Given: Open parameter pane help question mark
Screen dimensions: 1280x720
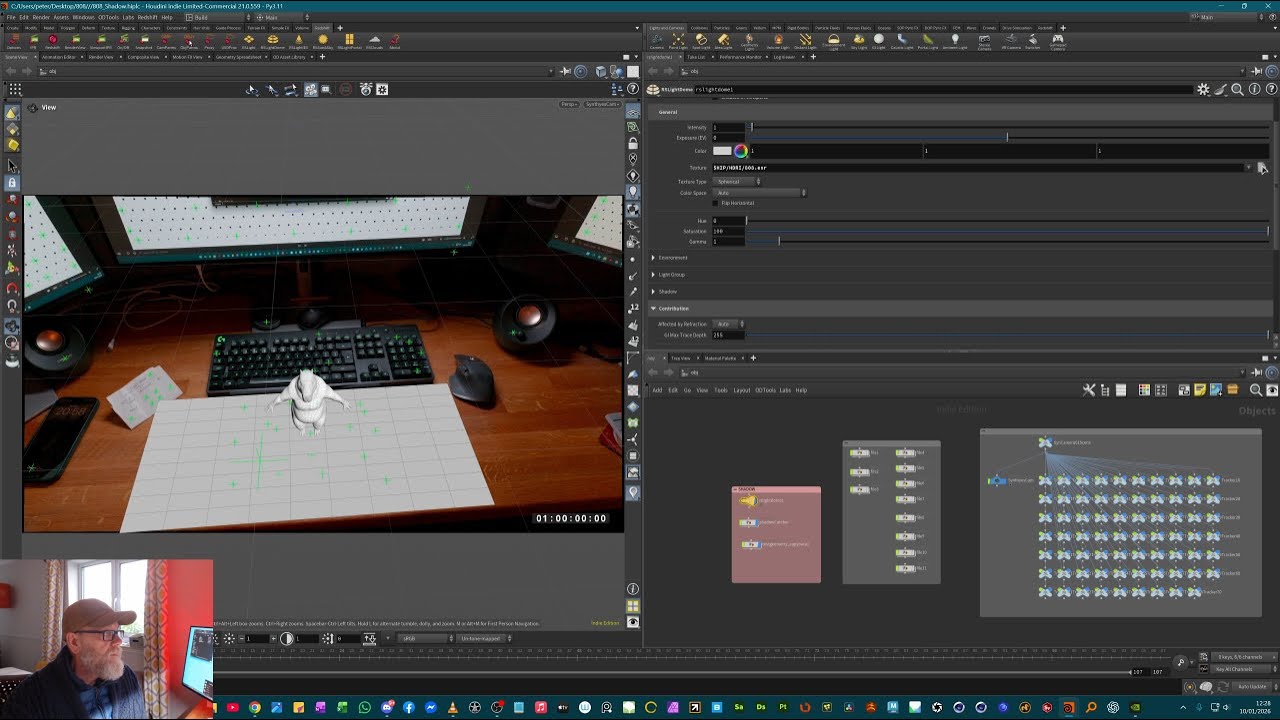Looking at the screenshot, I should click(x=1271, y=89).
